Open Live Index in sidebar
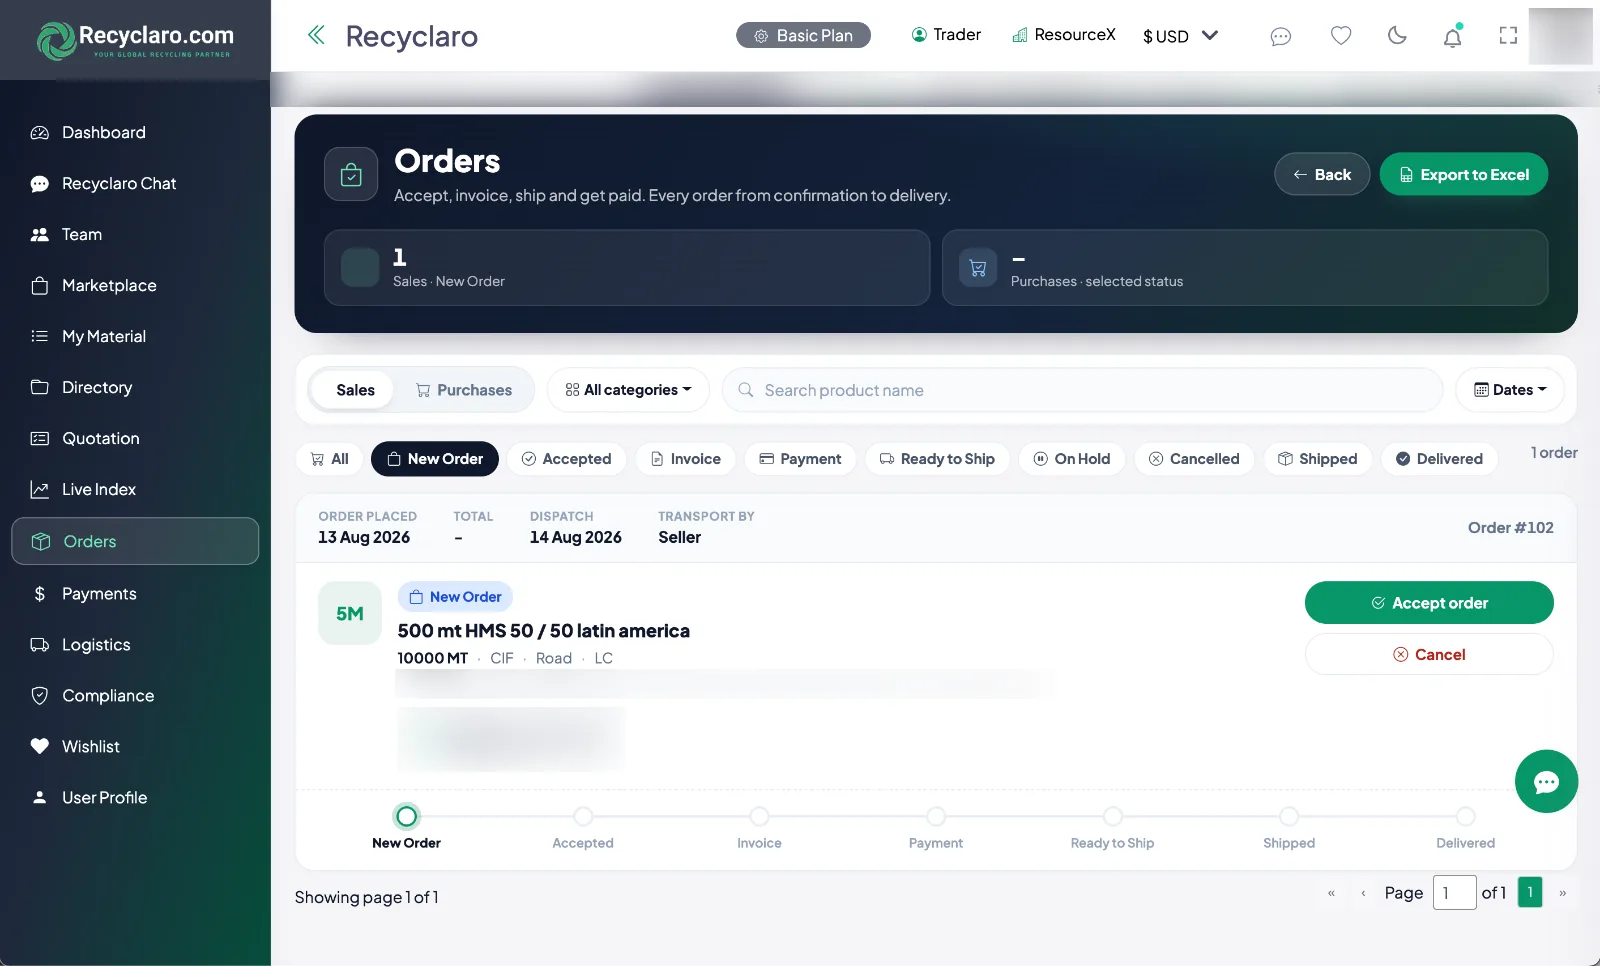The image size is (1600, 966). pyautogui.click(x=135, y=489)
